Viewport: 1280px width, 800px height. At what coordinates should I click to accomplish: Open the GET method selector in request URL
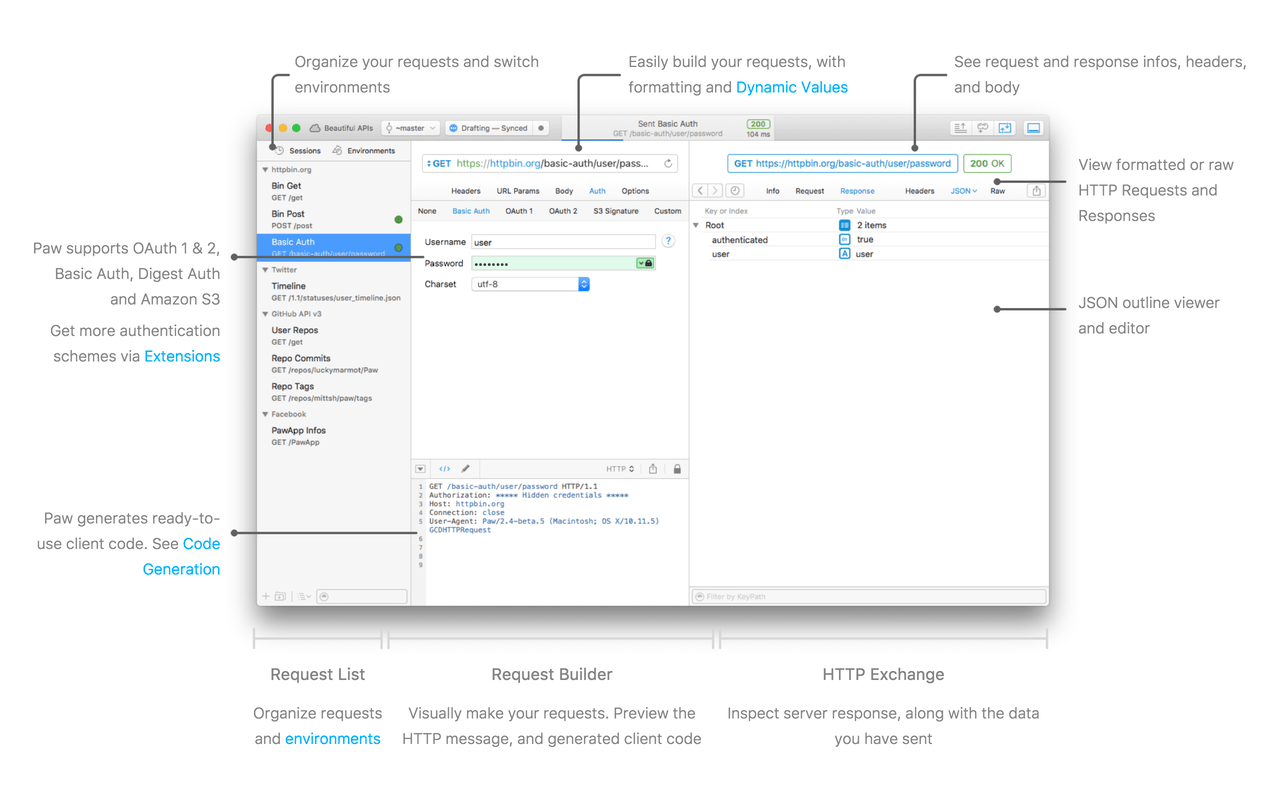tap(439, 163)
